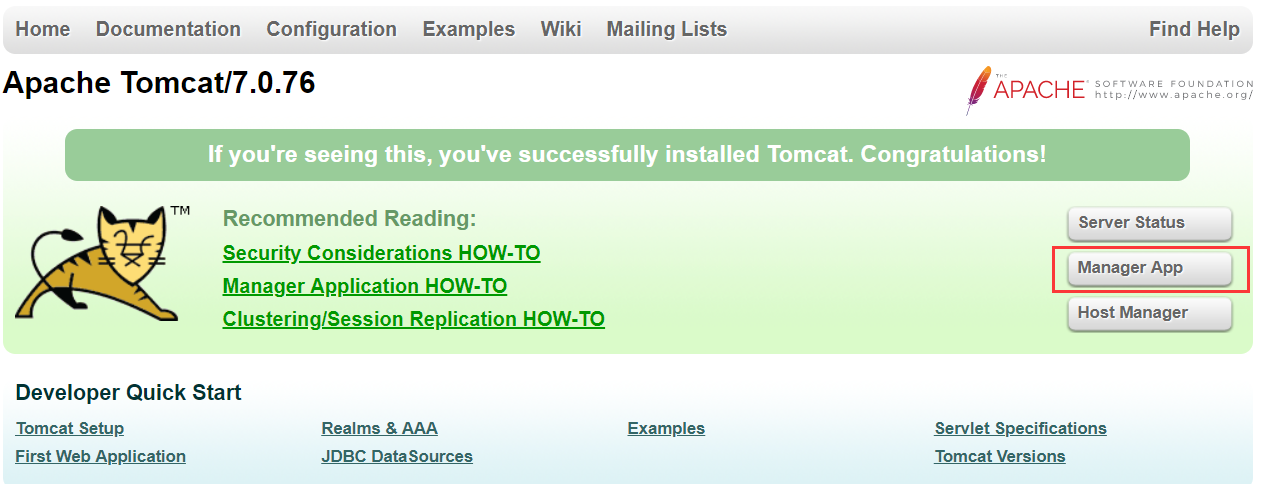Open Manager Application HOW-TO link
Viewport: 1266px width, 484px height.
pyautogui.click(x=365, y=286)
